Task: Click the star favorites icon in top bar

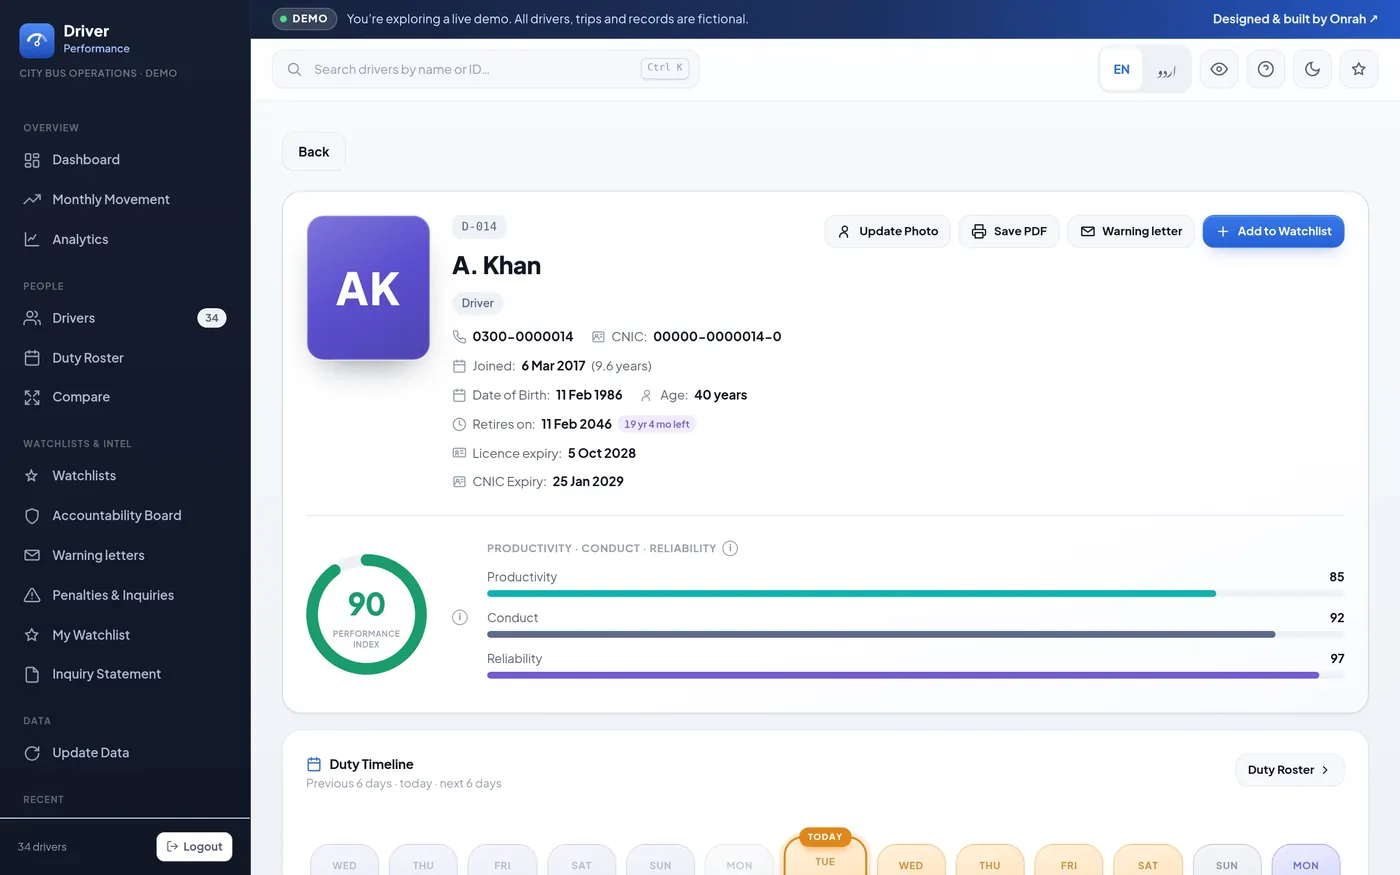Action: [x=1359, y=69]
